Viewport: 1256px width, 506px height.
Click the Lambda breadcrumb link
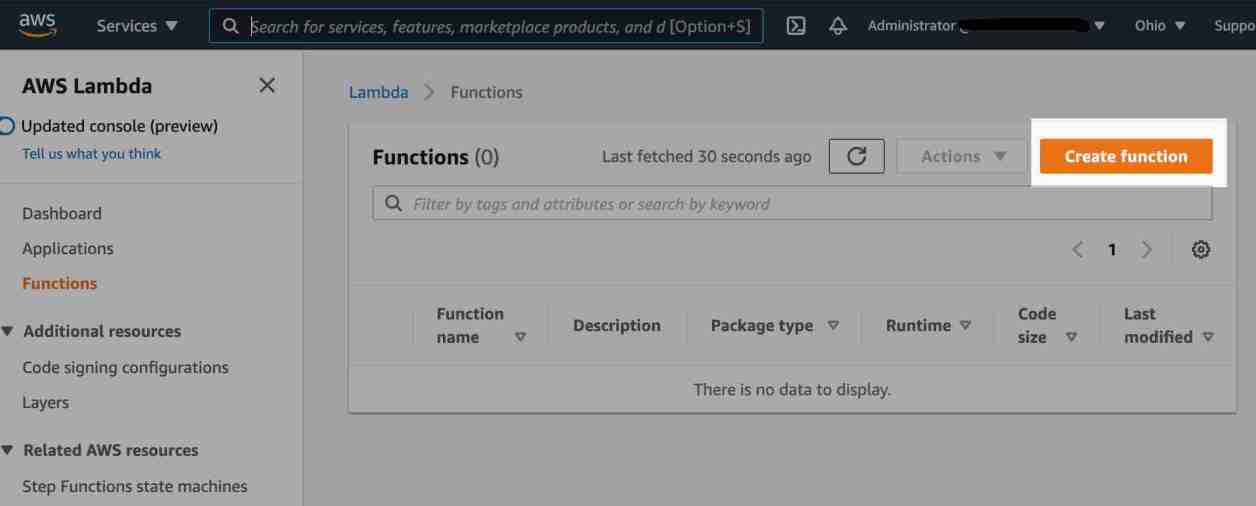pyautogui.click(x=378, y=92)
